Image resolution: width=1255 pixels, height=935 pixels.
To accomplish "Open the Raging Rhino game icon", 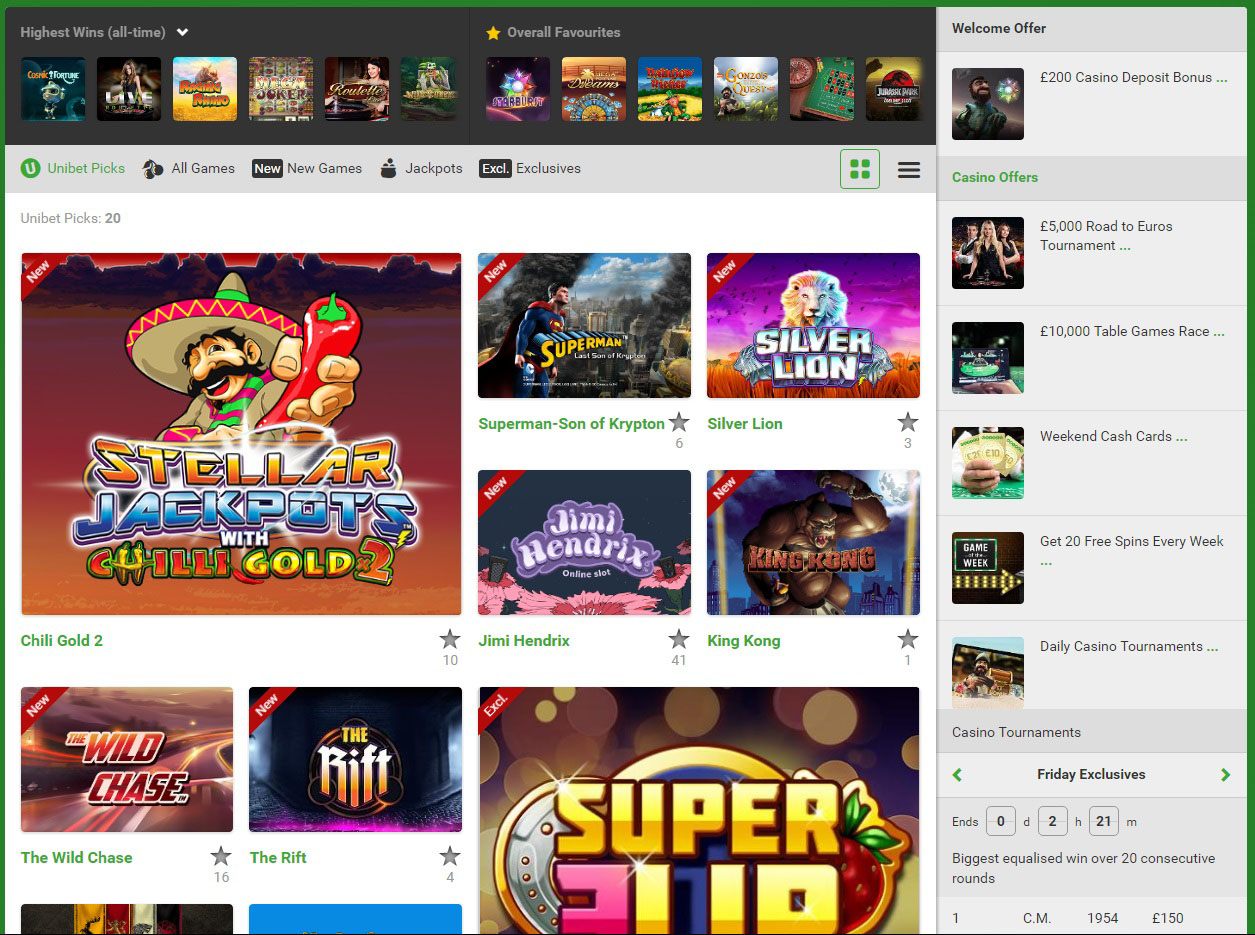I will point(205,89).
